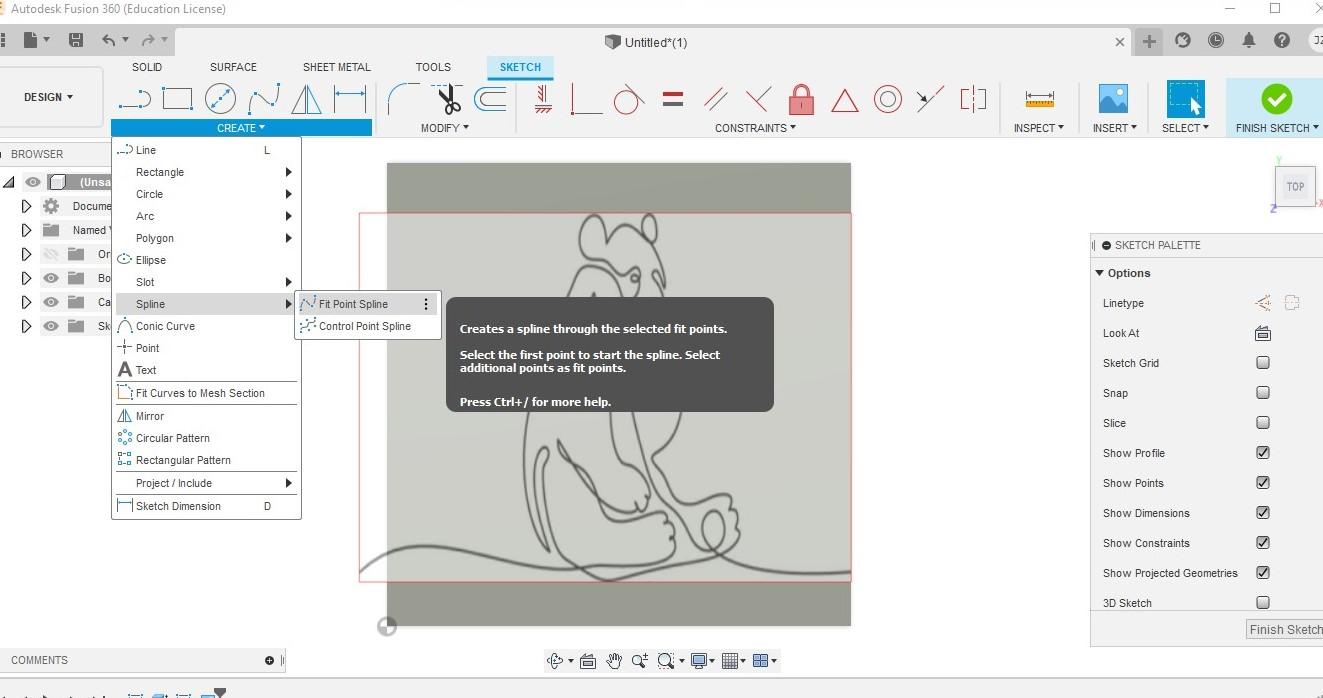This screenshot has height=698, width=1323.
Task: Click the Construction linetype icon
Action: point(1263,303)
